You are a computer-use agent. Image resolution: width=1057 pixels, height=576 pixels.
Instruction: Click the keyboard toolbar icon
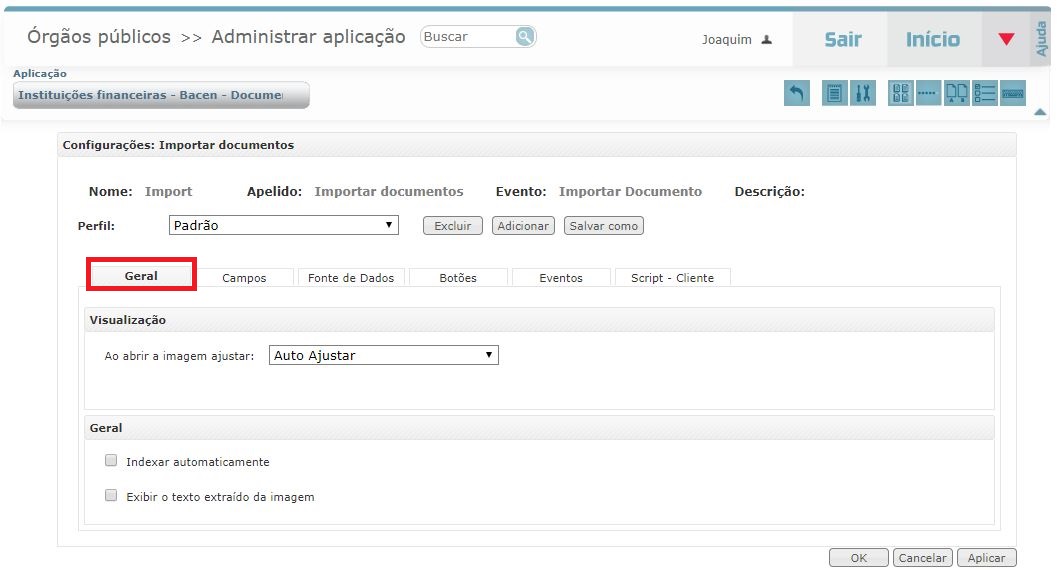tap(1013, 93)
